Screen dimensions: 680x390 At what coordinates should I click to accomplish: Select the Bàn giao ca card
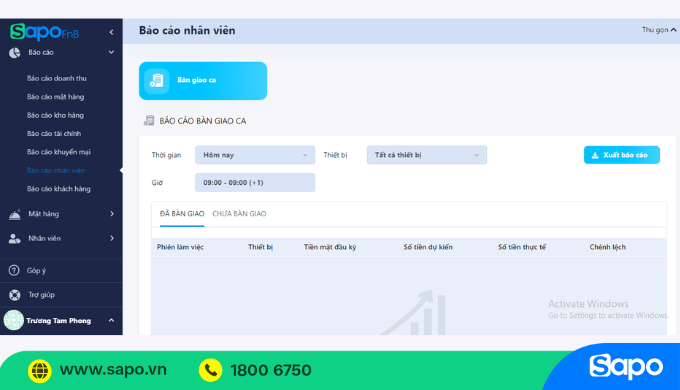click(x=203, y=81)
